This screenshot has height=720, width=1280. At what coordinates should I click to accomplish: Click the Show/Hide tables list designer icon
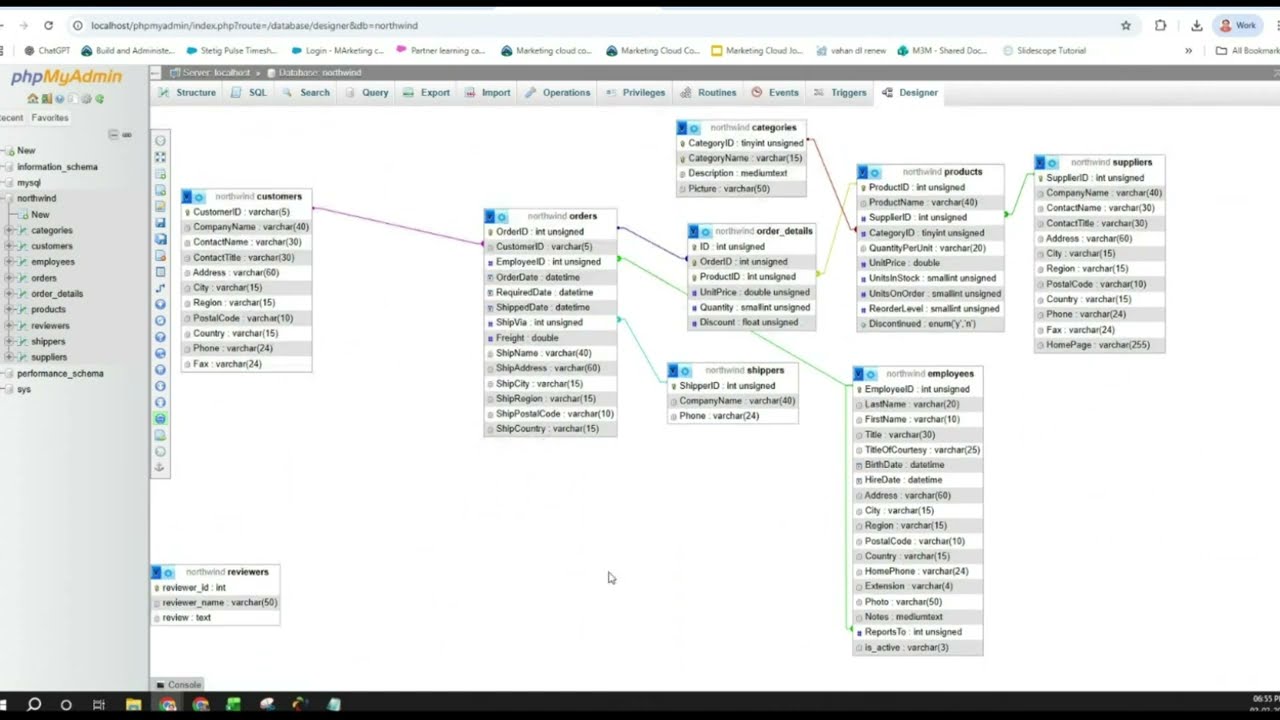[160, 141]
